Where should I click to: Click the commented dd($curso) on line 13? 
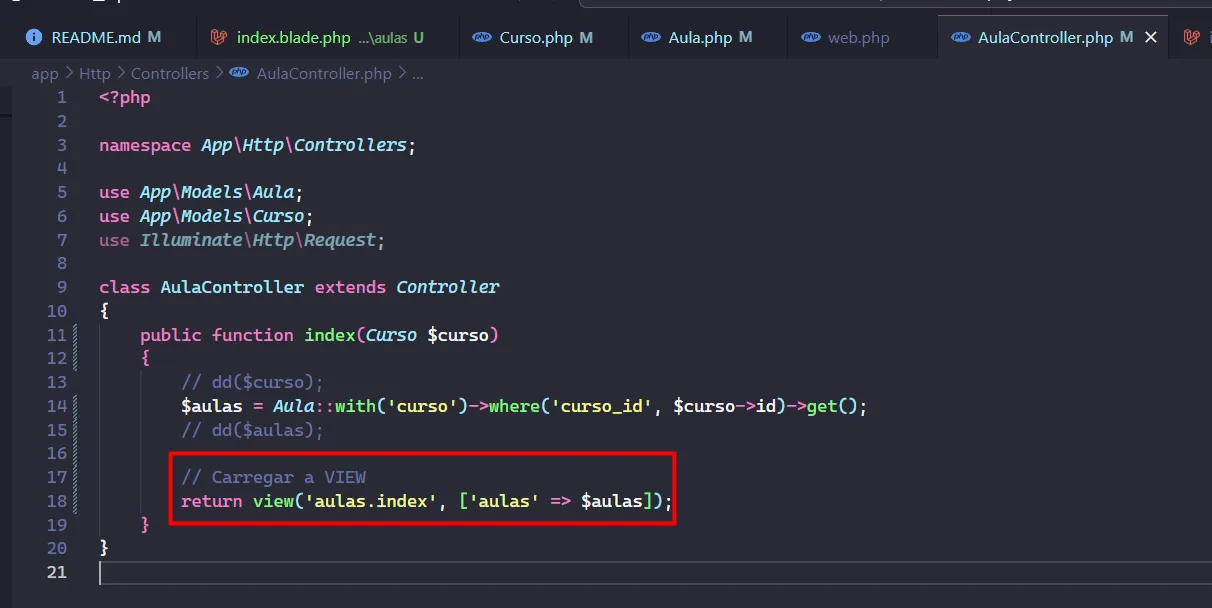[252, 382]
